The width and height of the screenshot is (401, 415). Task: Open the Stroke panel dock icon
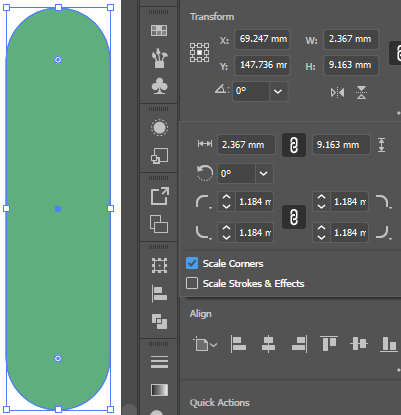[159, 362]
